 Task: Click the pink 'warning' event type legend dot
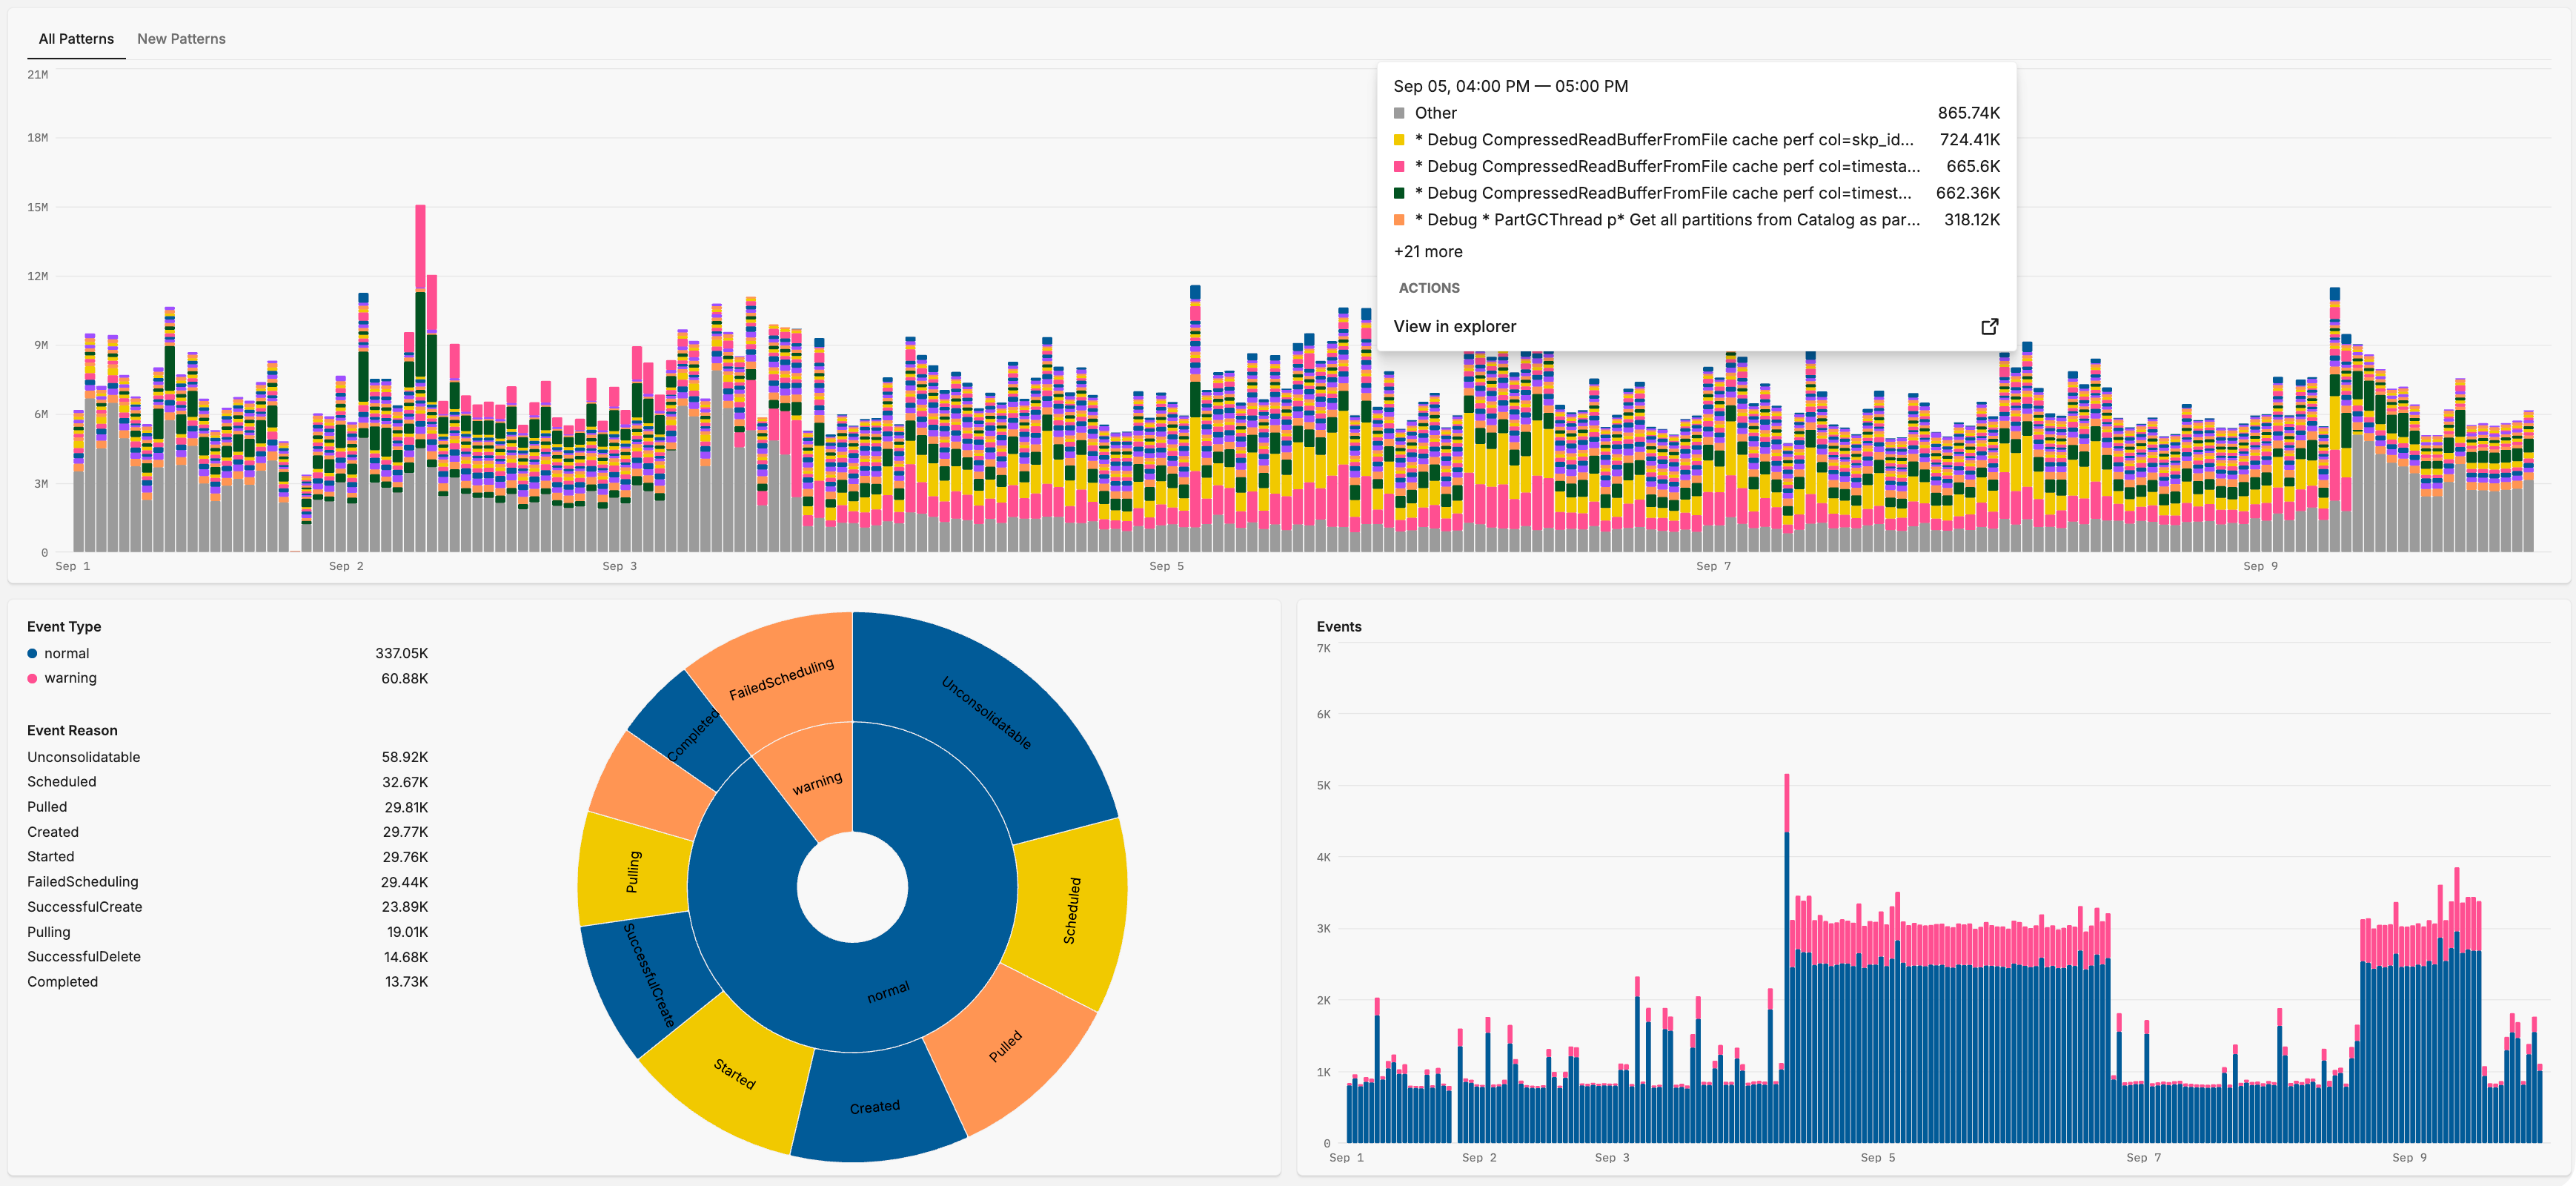click(32, 679)
